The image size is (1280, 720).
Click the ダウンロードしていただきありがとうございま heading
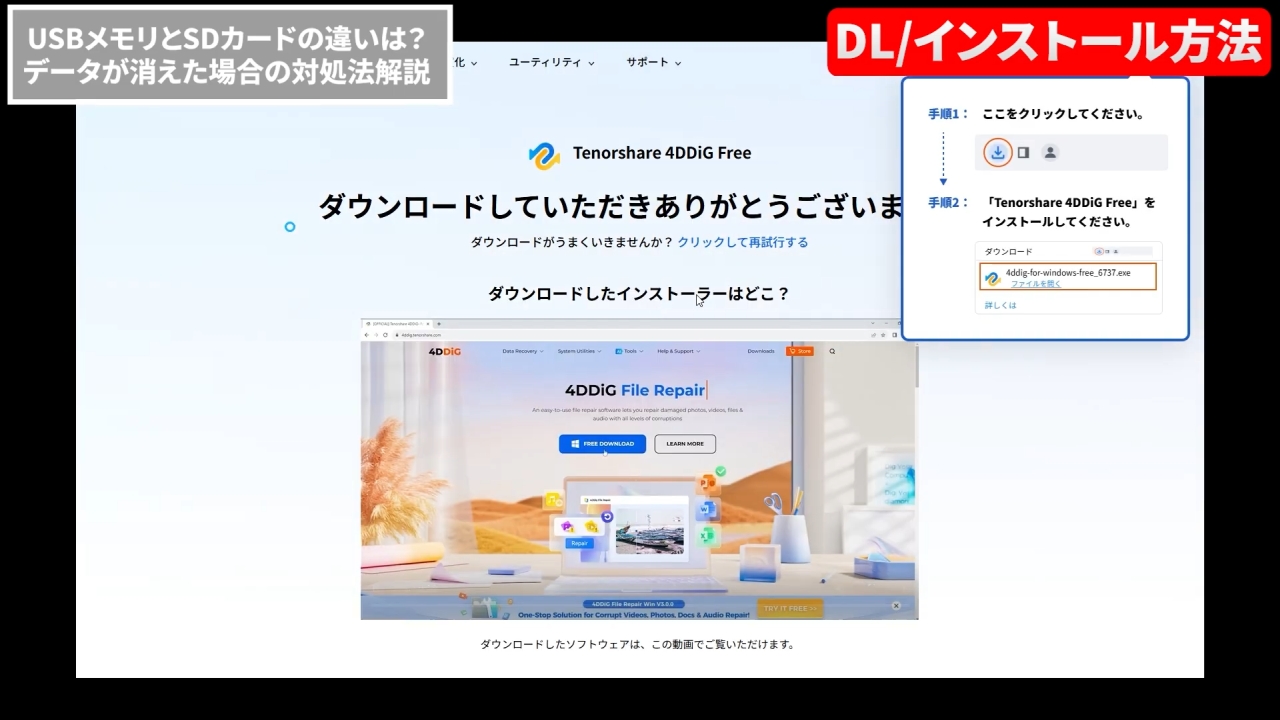(611, 206)
